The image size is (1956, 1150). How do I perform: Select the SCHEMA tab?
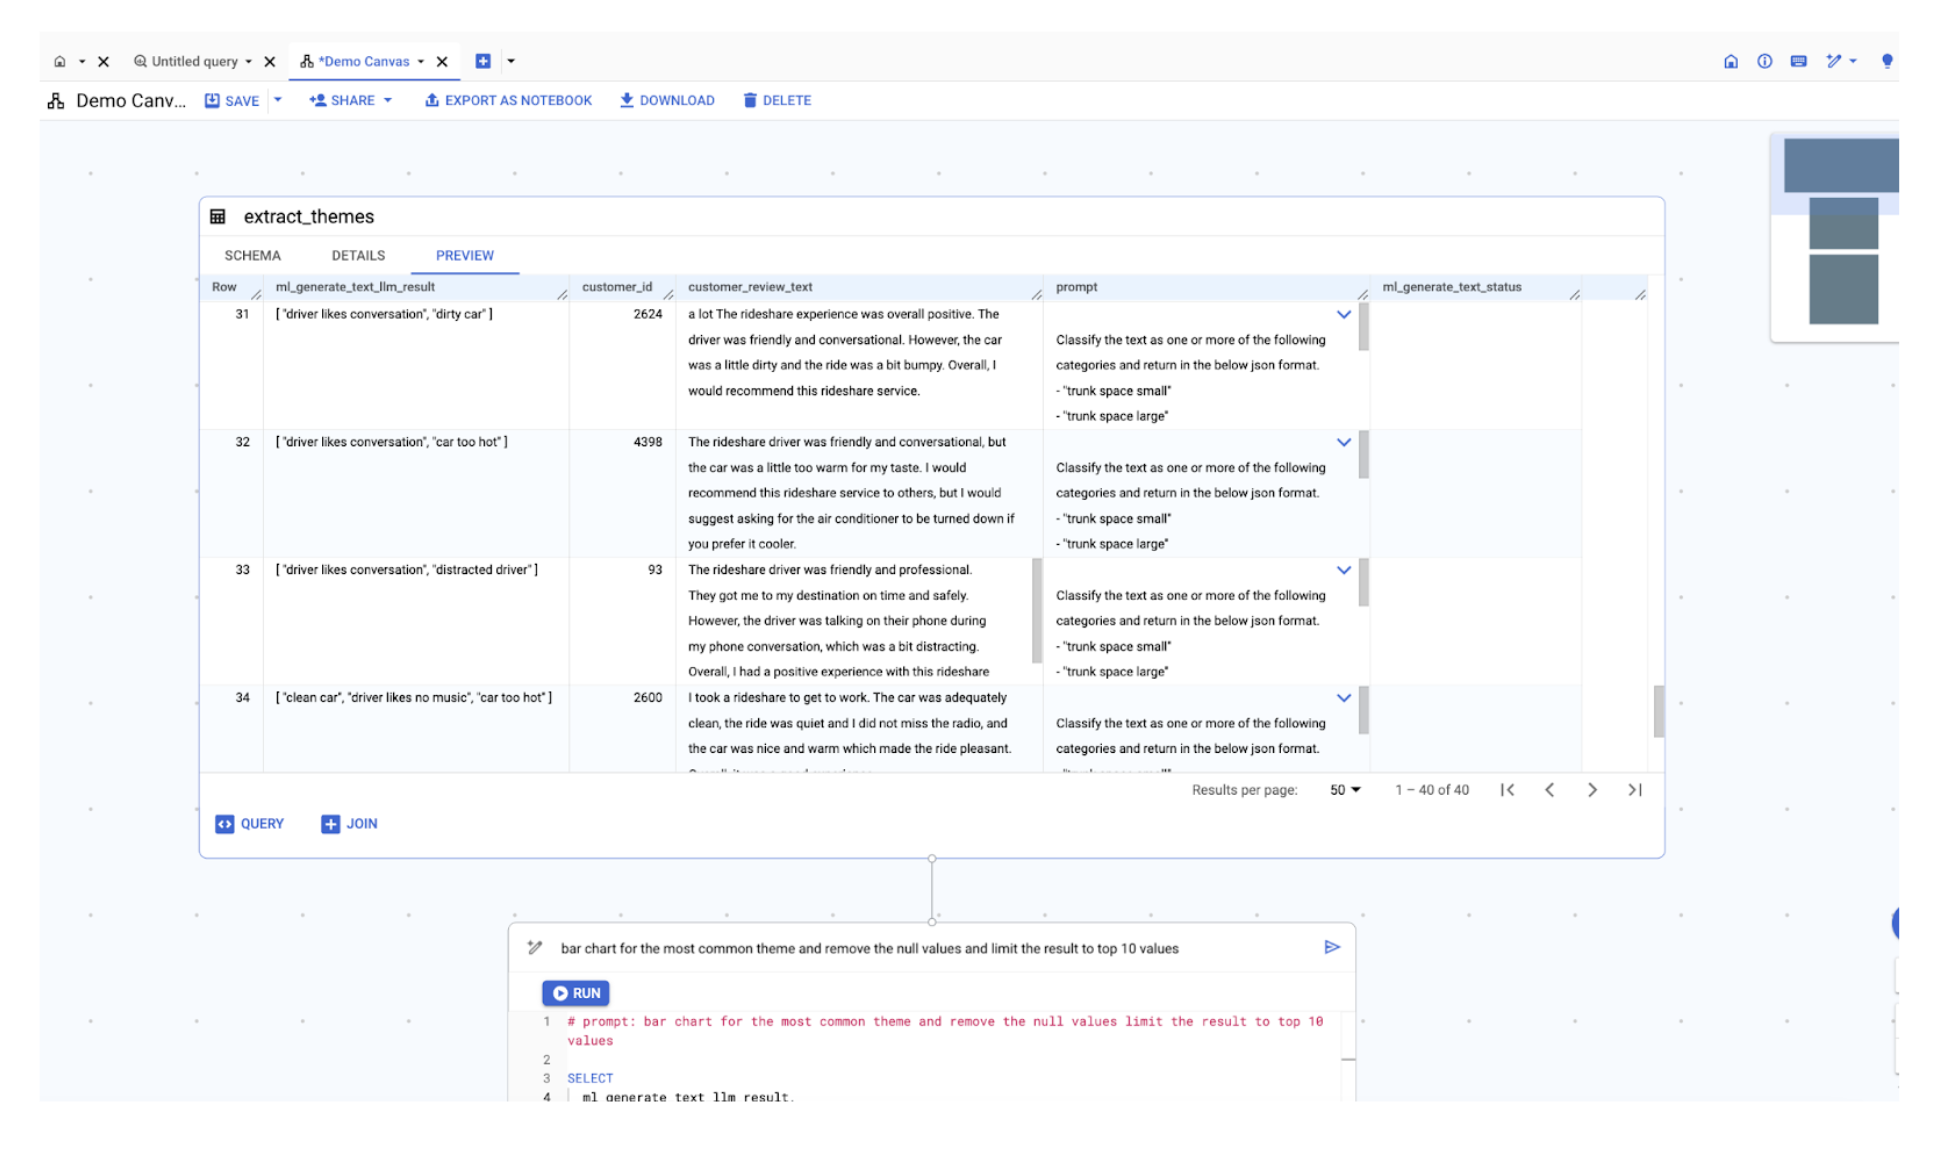tap(252, 255)
